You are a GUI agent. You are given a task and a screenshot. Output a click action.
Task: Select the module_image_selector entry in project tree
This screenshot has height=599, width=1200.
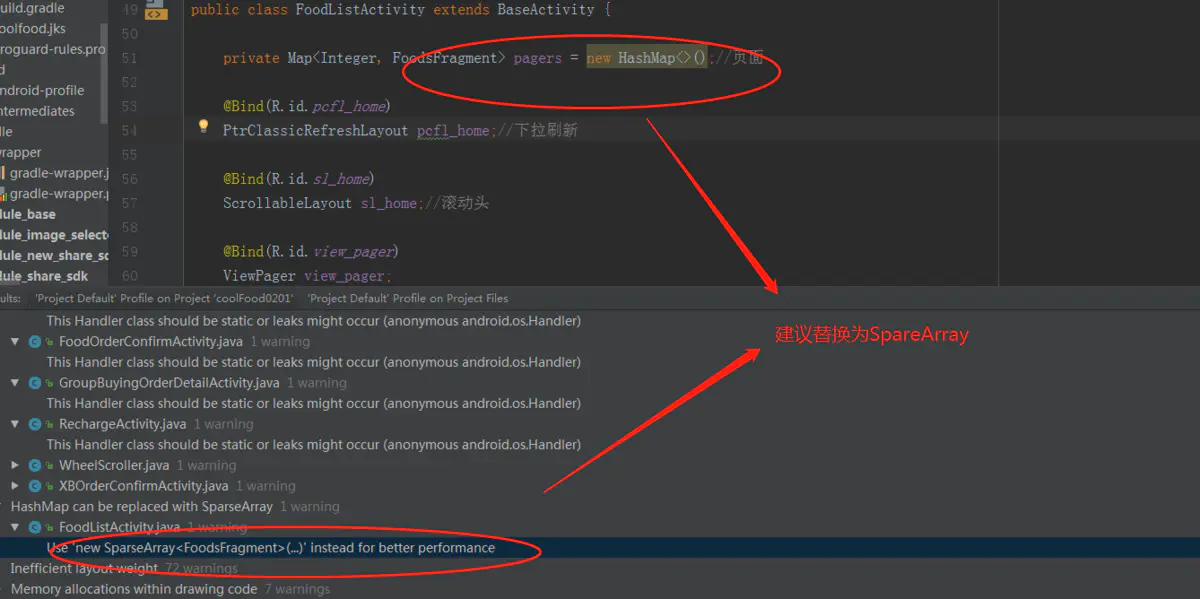point(54,235)
